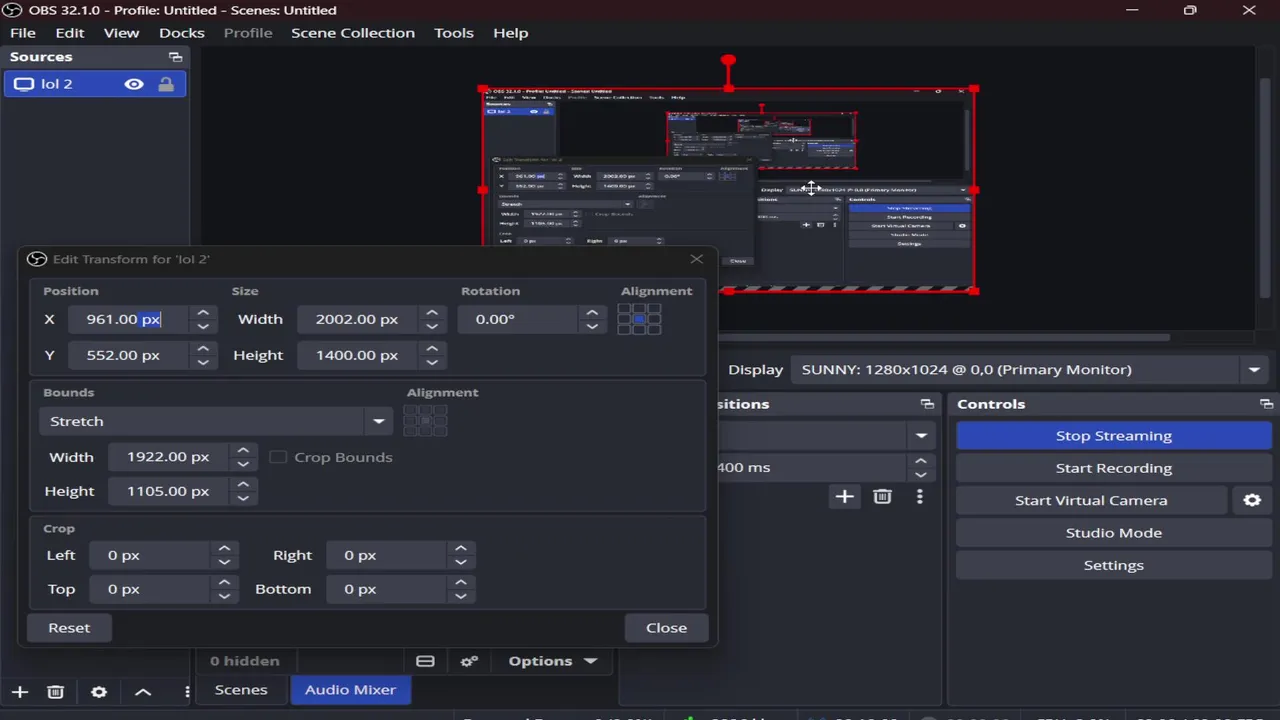This screenshot has height=720, width=1280.
Task: Switch audio mixer layout icon
Action: (x=425, y=661)
